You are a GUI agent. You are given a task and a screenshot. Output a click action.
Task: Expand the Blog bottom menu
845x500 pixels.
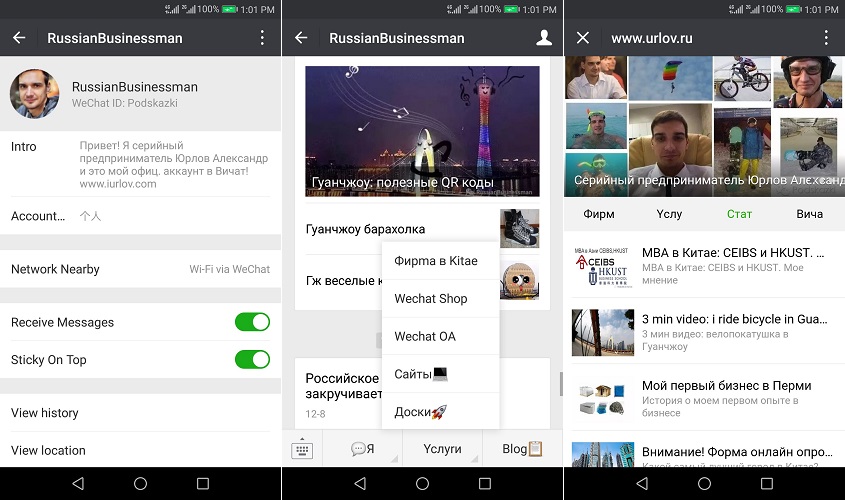click(x=521, y=449)
